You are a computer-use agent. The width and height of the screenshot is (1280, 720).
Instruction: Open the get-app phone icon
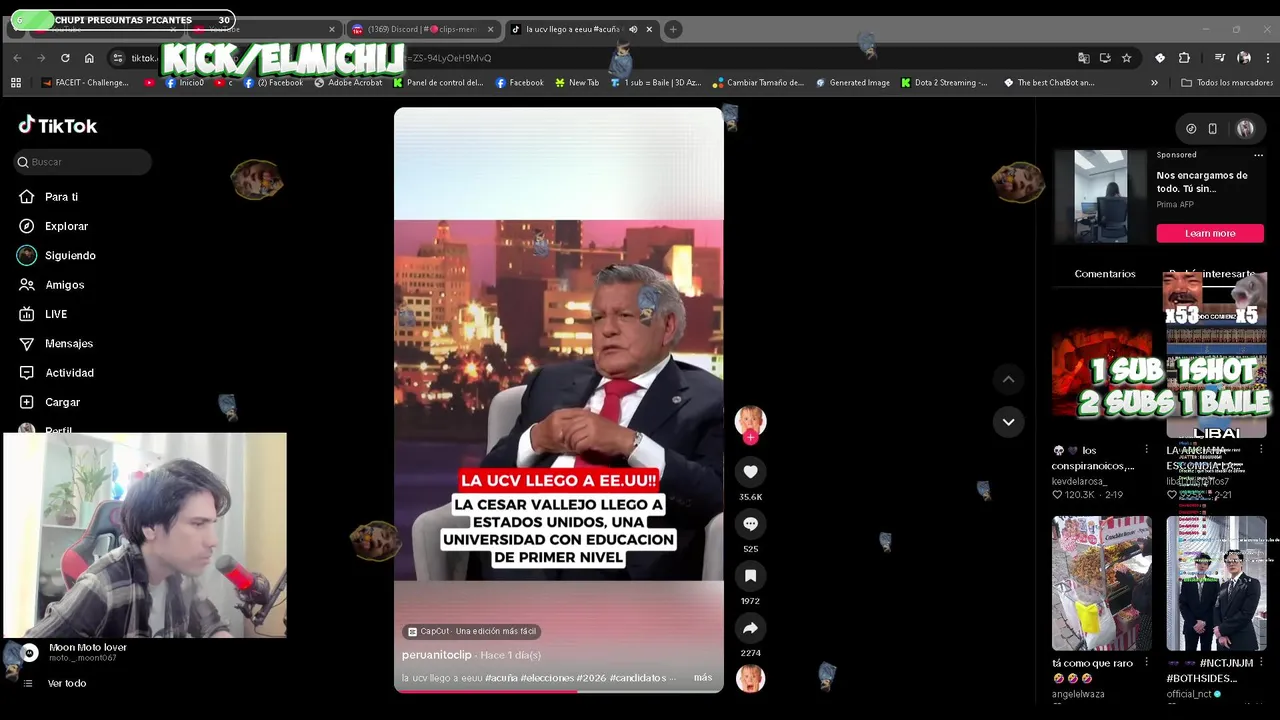click(x=1213, y=128)
